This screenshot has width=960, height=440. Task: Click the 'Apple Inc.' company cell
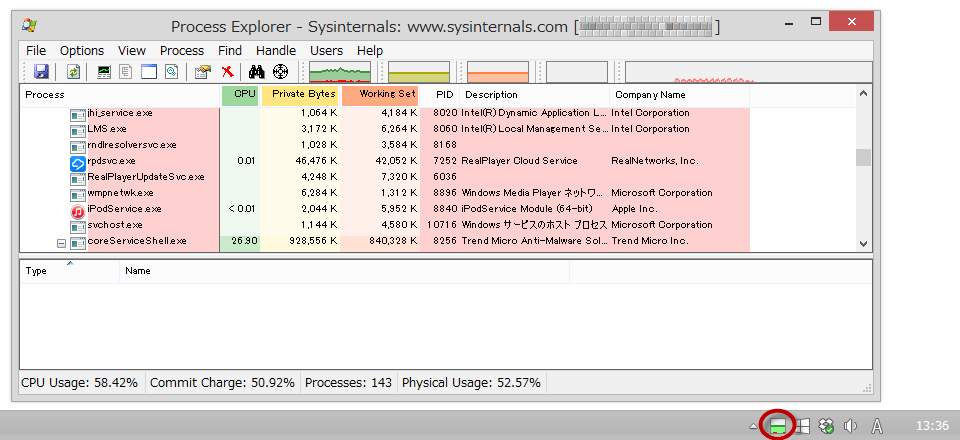[x=634, y=209]
